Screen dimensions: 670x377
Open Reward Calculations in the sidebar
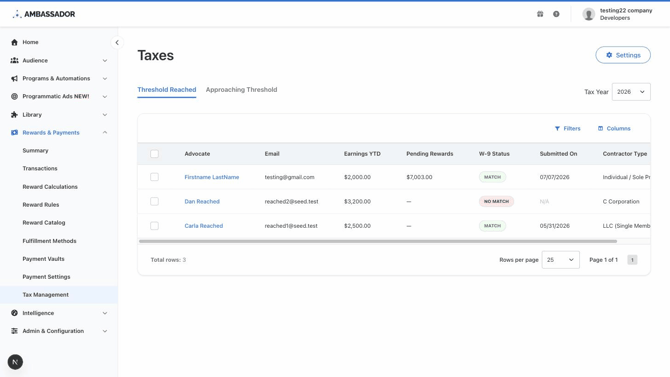click(50, 187)
